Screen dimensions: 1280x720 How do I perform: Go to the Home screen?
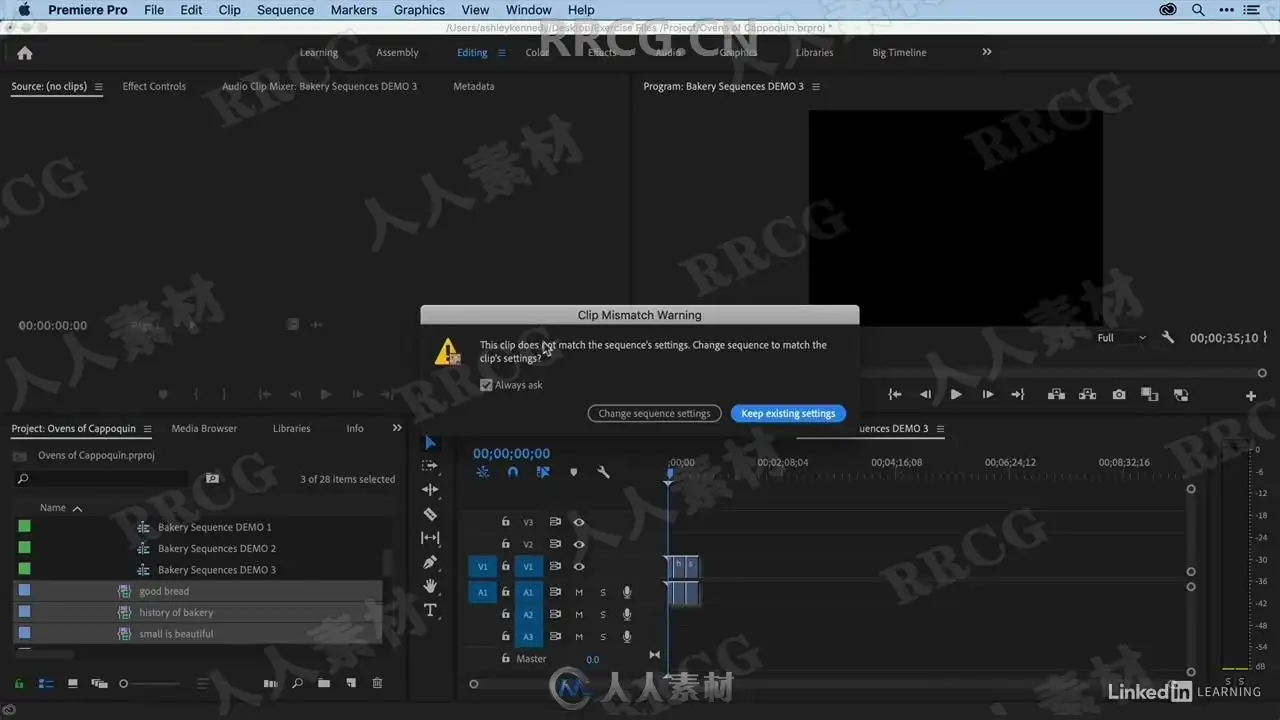click(x=25, y=53)
